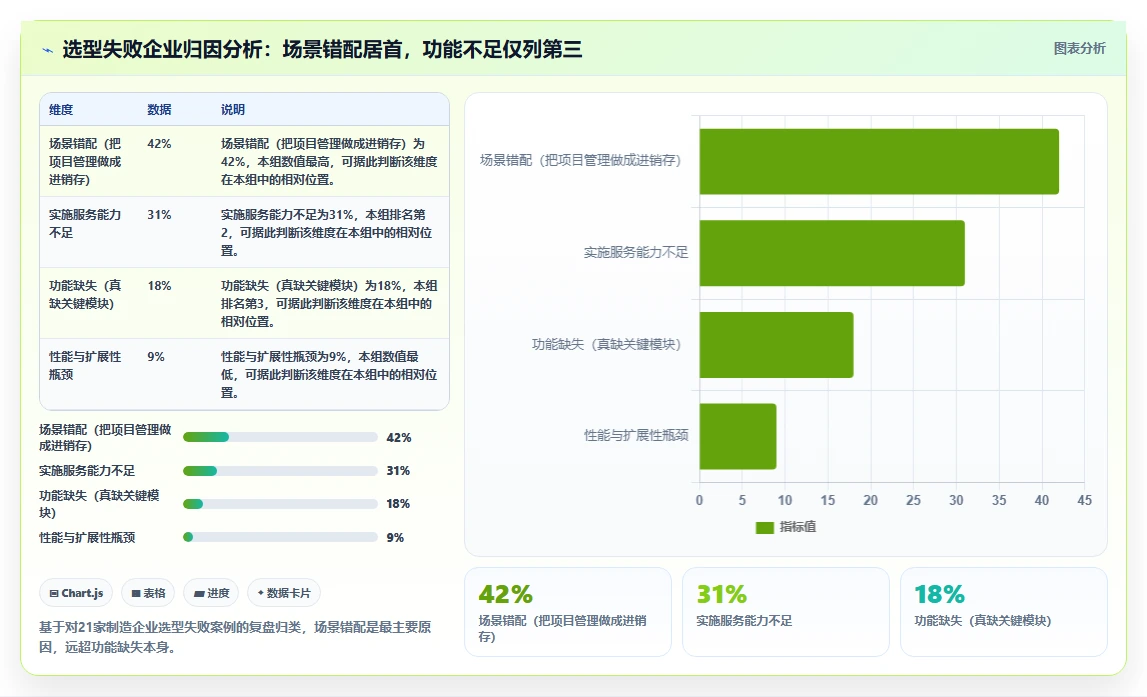The height and width of the screenshot is (697, 1147).
Task: Click the 18% table cell
Action: 159,286
